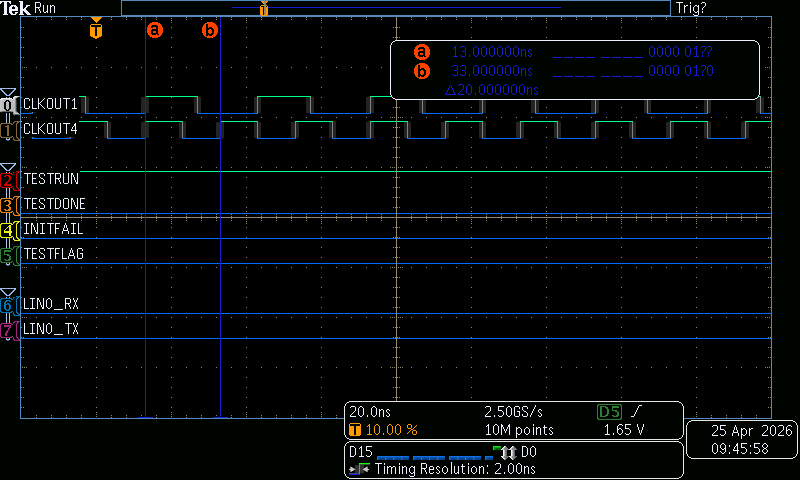Select channel 4 badge for INITFAIL
Screen dimensions: 800x480
click(8, 230)
